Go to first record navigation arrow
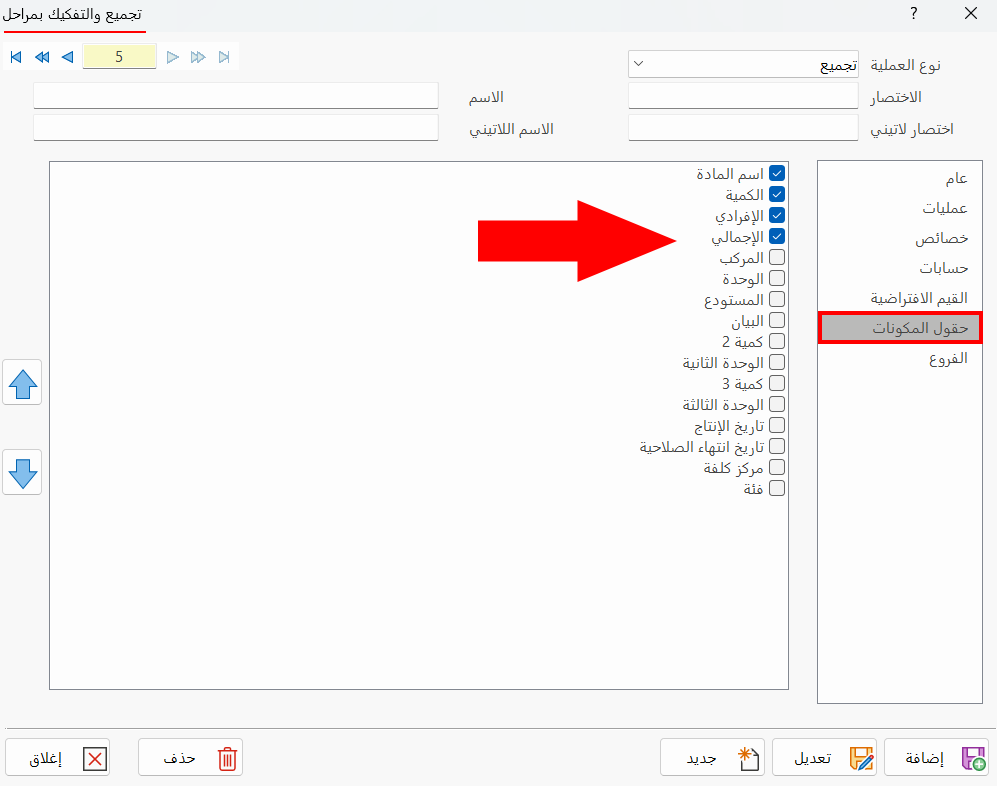This screenshot has width=997, height=786. click(x=17, y=57)
